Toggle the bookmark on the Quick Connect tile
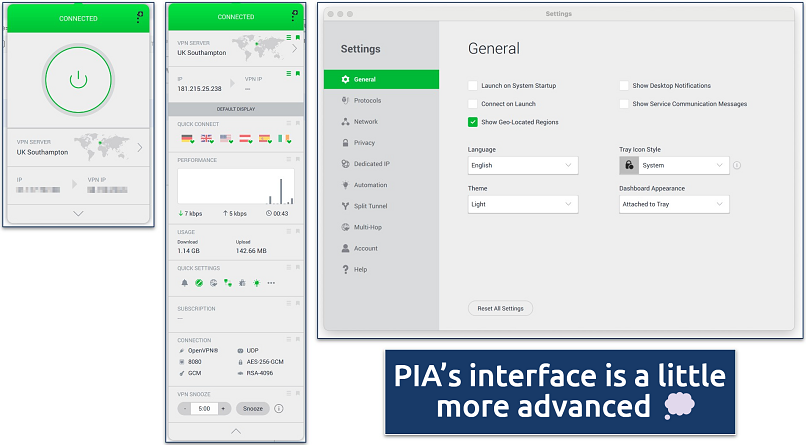This screenshot has width=806, height=445. click(298, 123)
